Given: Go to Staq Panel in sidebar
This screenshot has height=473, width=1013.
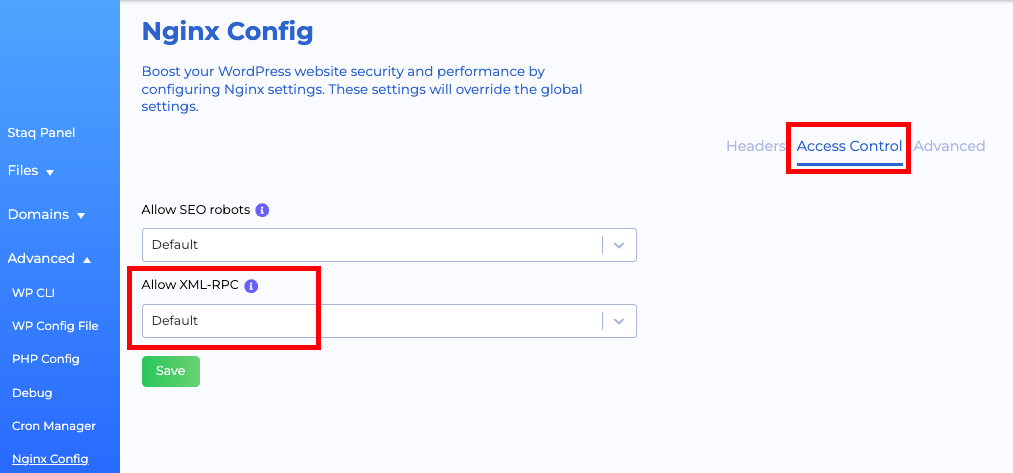Looking at the screenshot, I should 41,133.
